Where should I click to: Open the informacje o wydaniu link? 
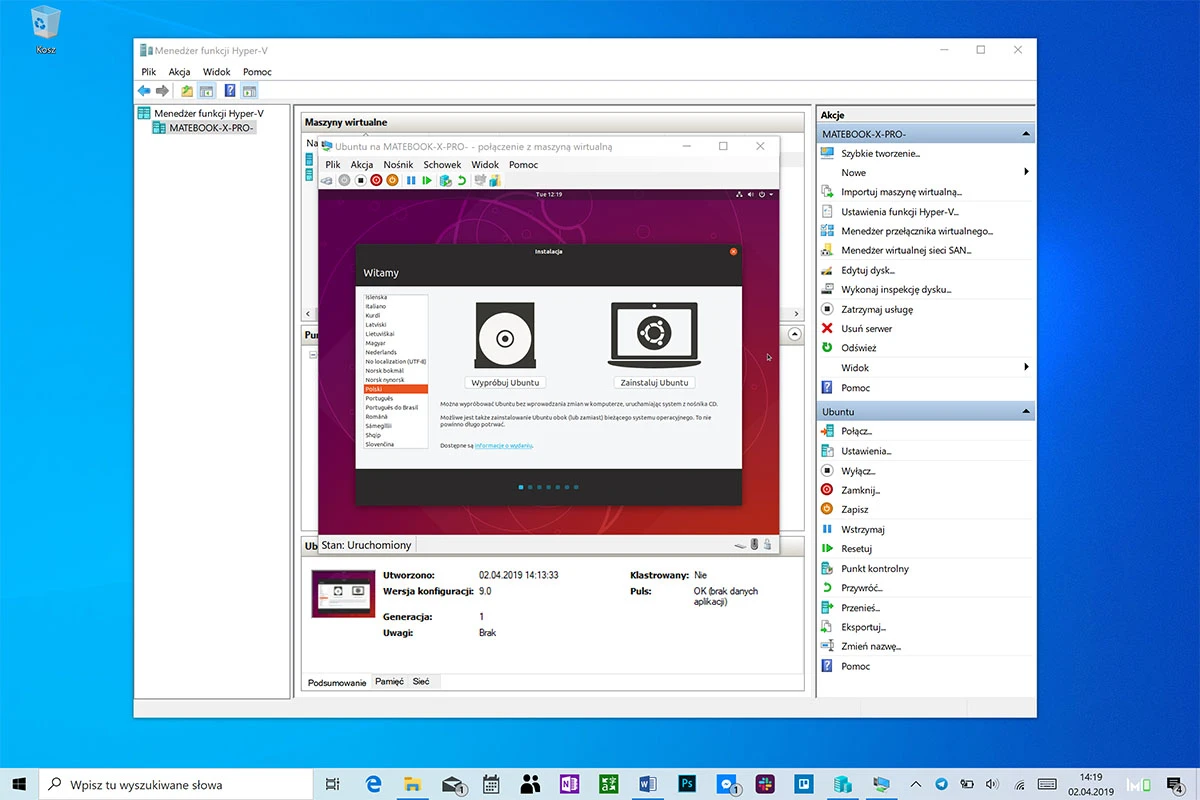(x=503, y=445)
